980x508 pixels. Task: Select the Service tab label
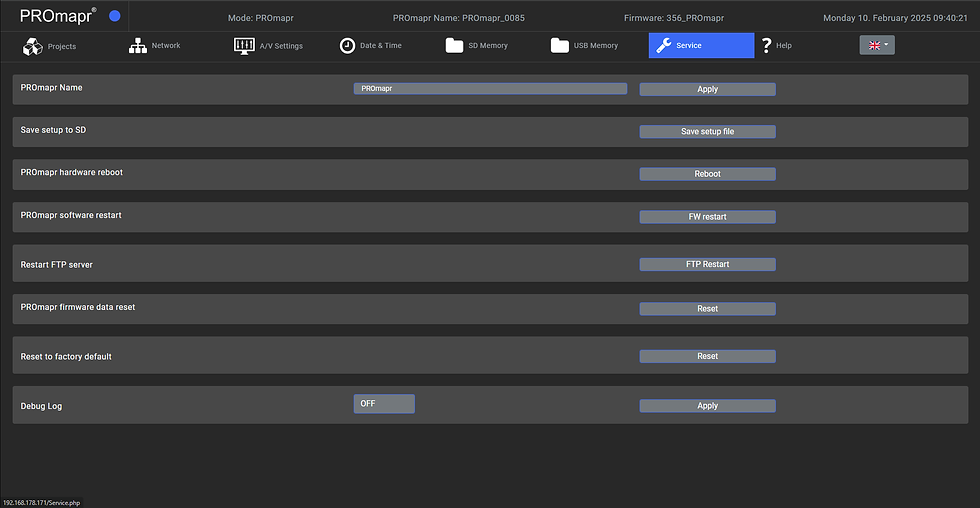pyautogui.click(x=689, y=46)
